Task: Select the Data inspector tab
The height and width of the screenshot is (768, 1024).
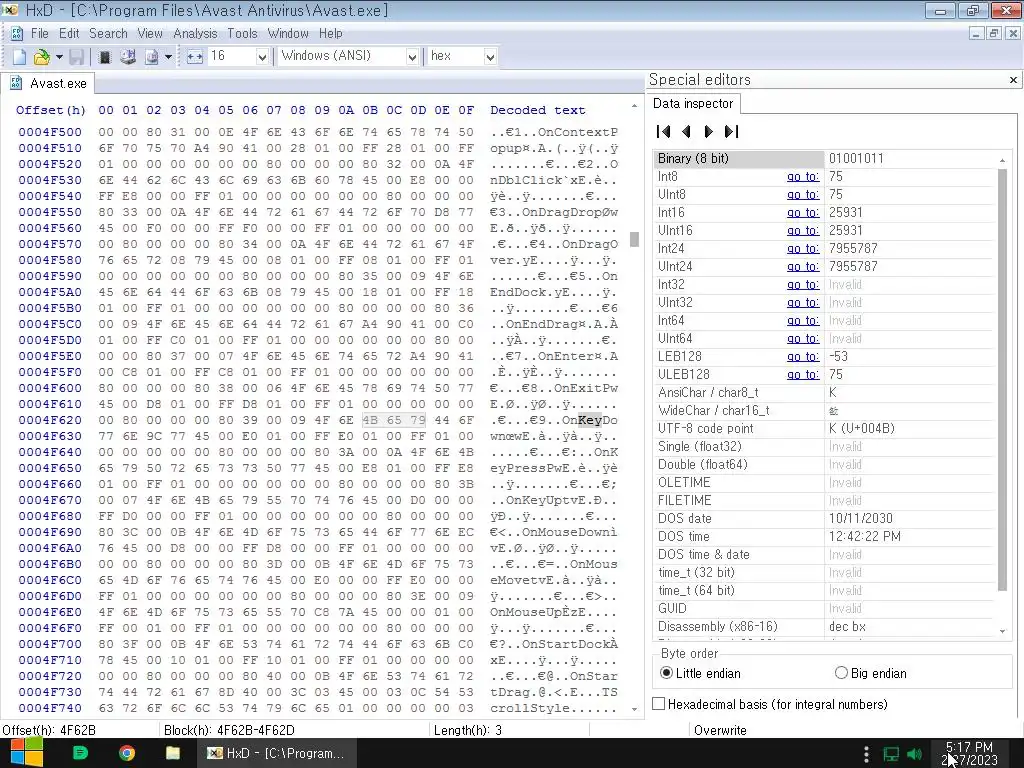Action: pyautogui.click(x=693, y=103)
